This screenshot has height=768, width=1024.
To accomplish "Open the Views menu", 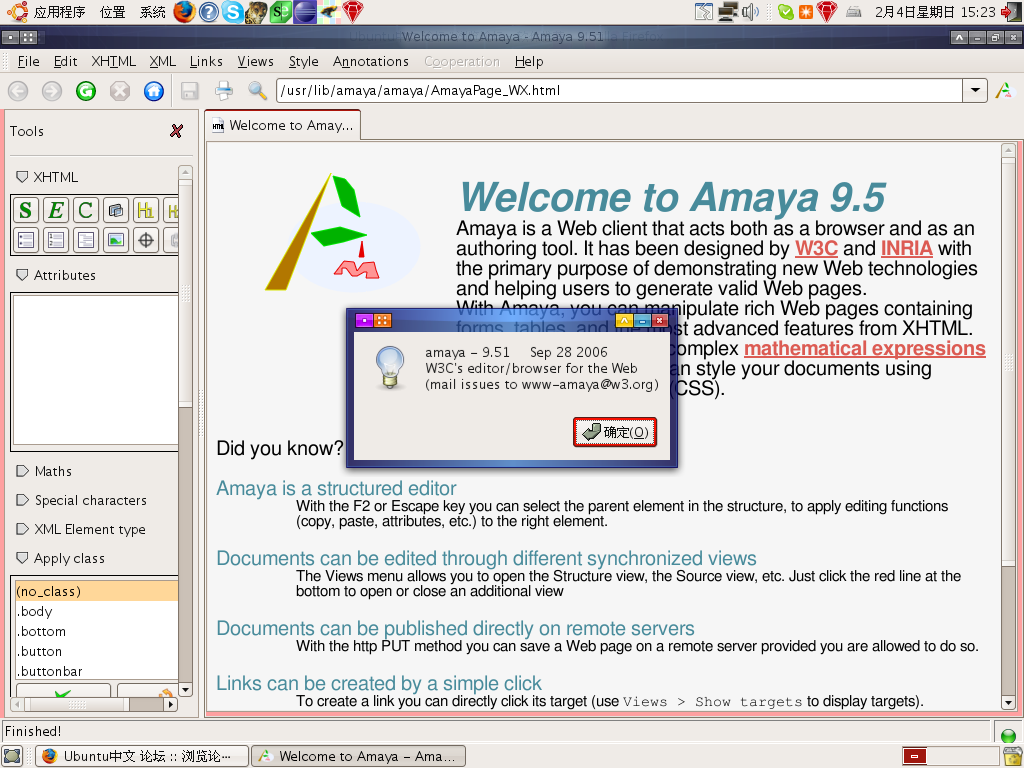I will tap(255, 61).
